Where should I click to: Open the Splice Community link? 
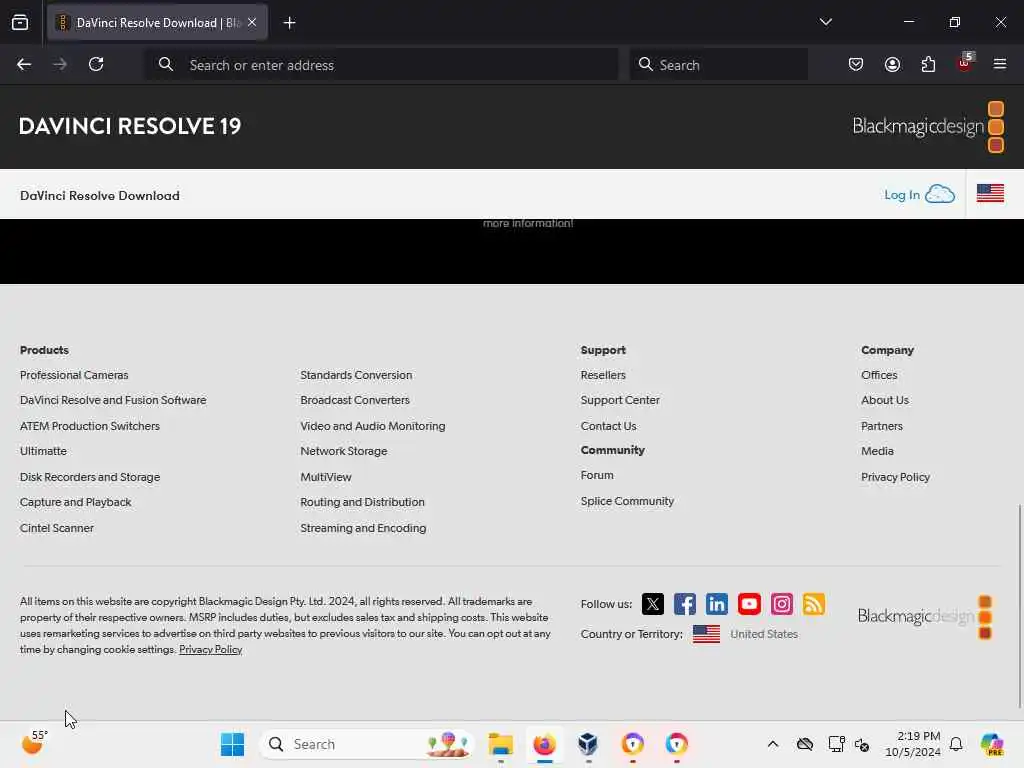click(x=627, y=501)
